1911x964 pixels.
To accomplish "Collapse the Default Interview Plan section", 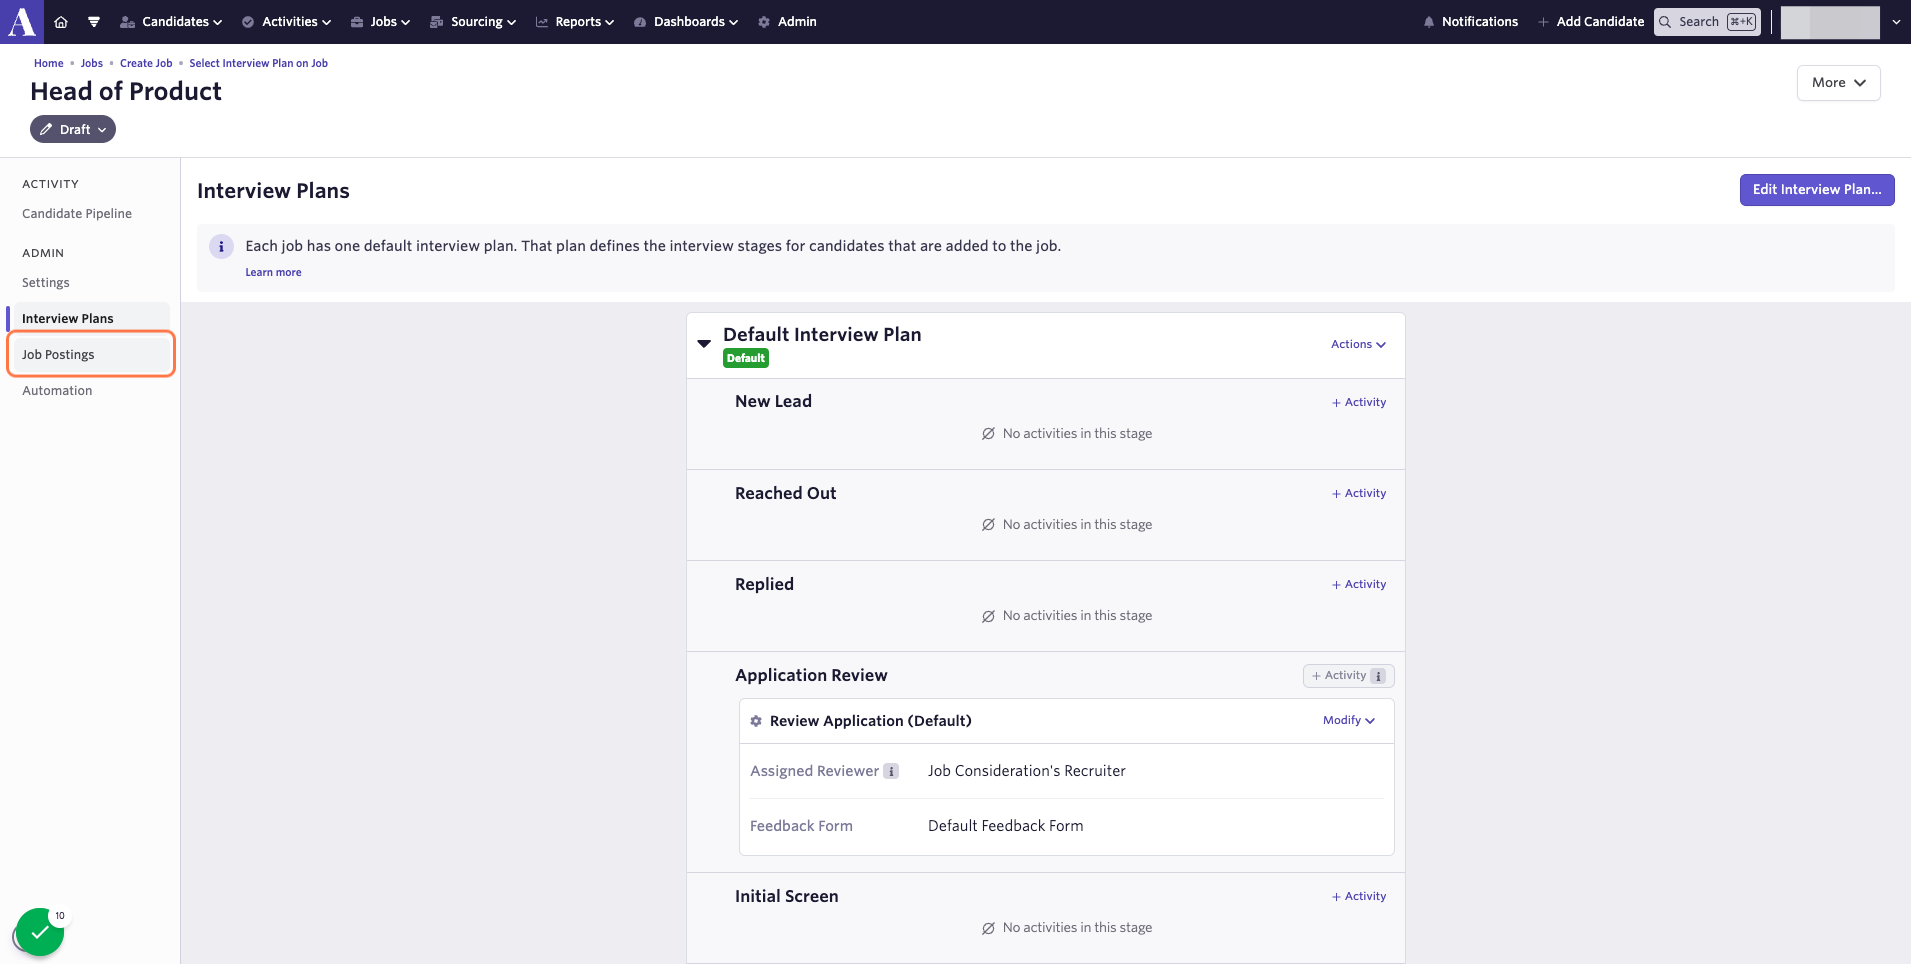I will 704,343.
